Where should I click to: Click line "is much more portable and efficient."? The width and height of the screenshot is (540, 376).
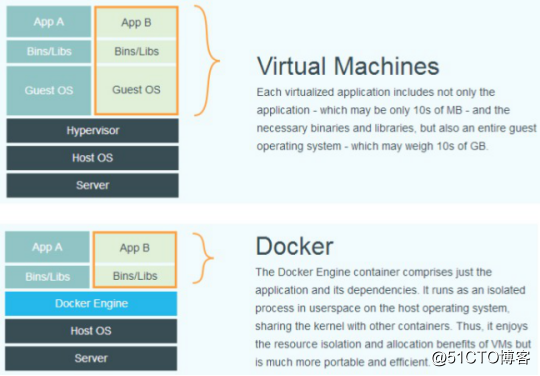[342, 362]
